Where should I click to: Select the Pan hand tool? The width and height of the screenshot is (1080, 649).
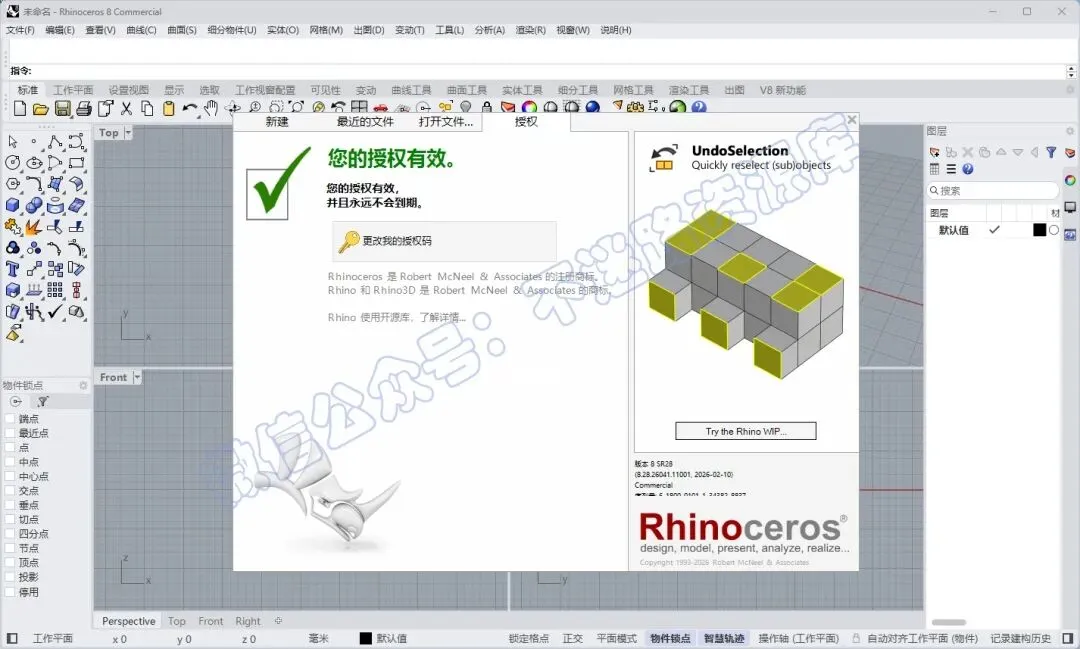[211, 108]
